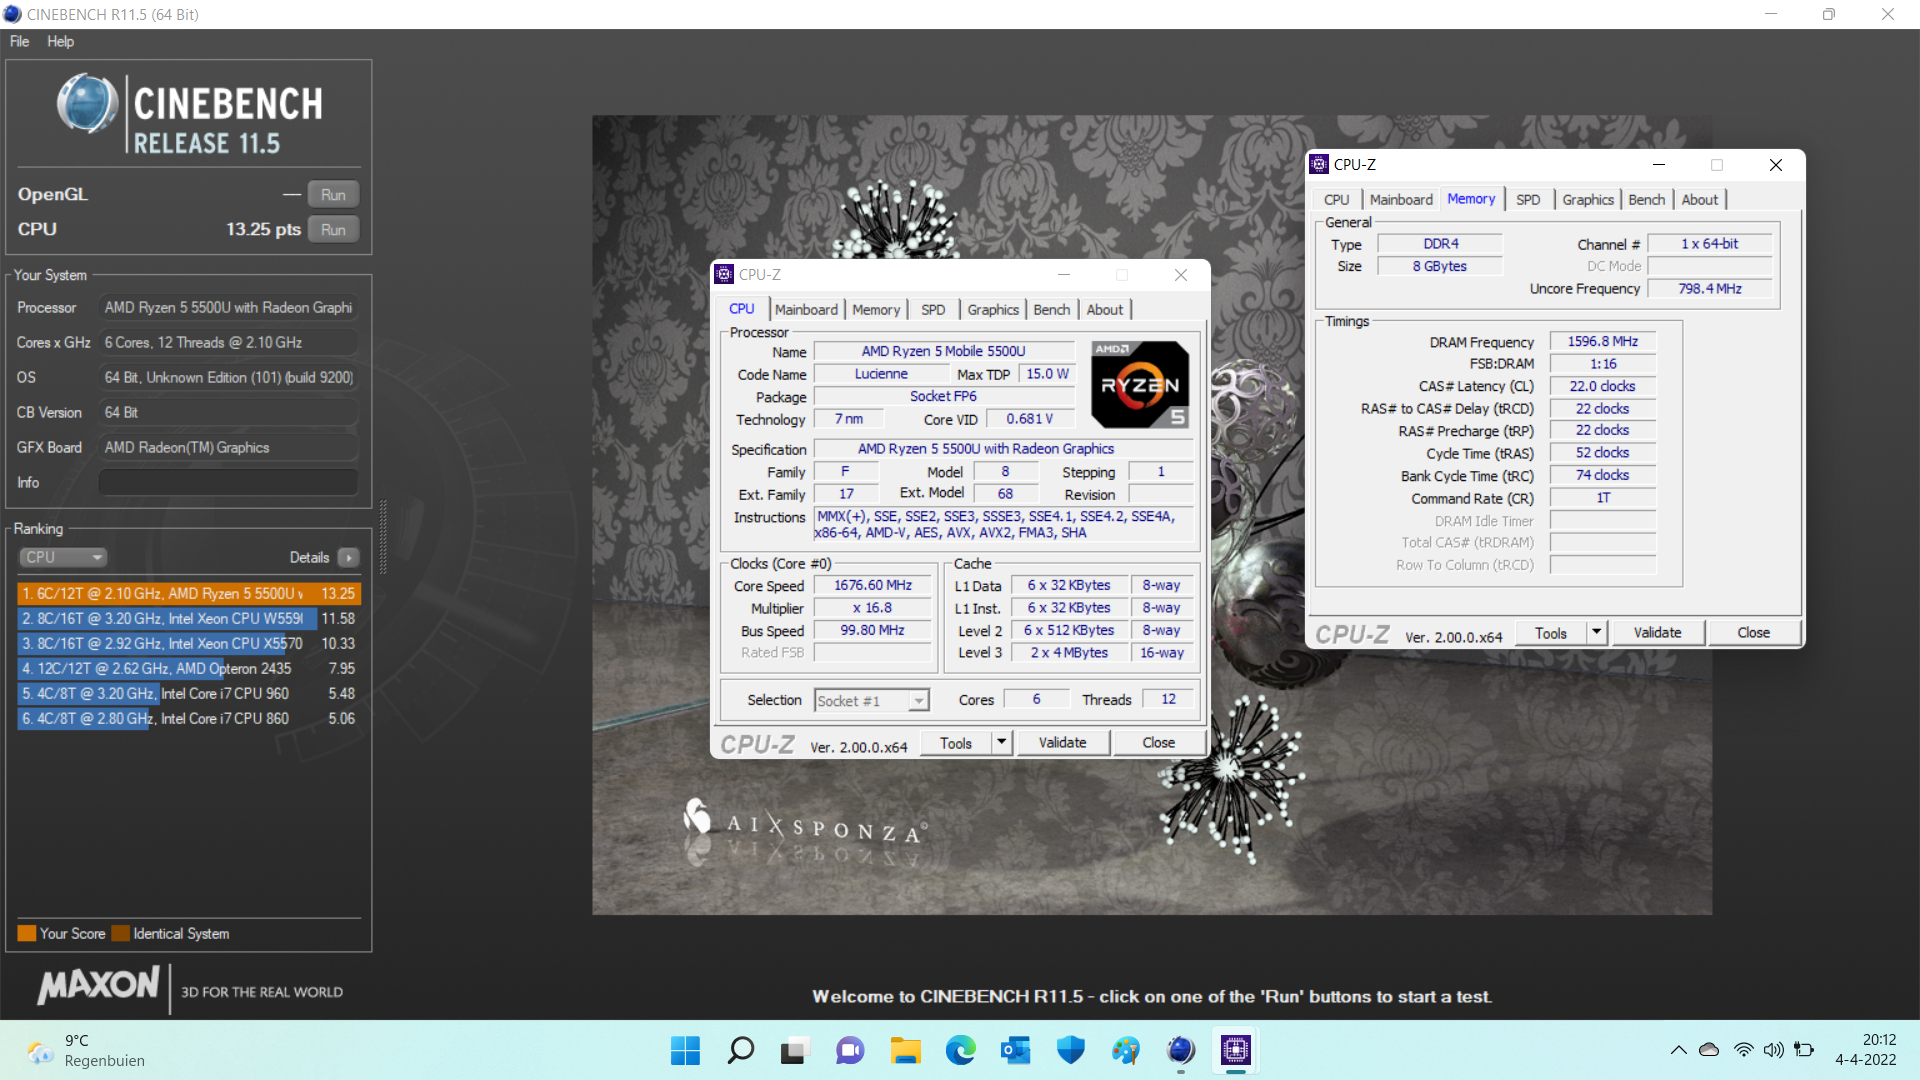
Task: Open Bench tab in left CPU-Z window
Action: coord(1051,310)
